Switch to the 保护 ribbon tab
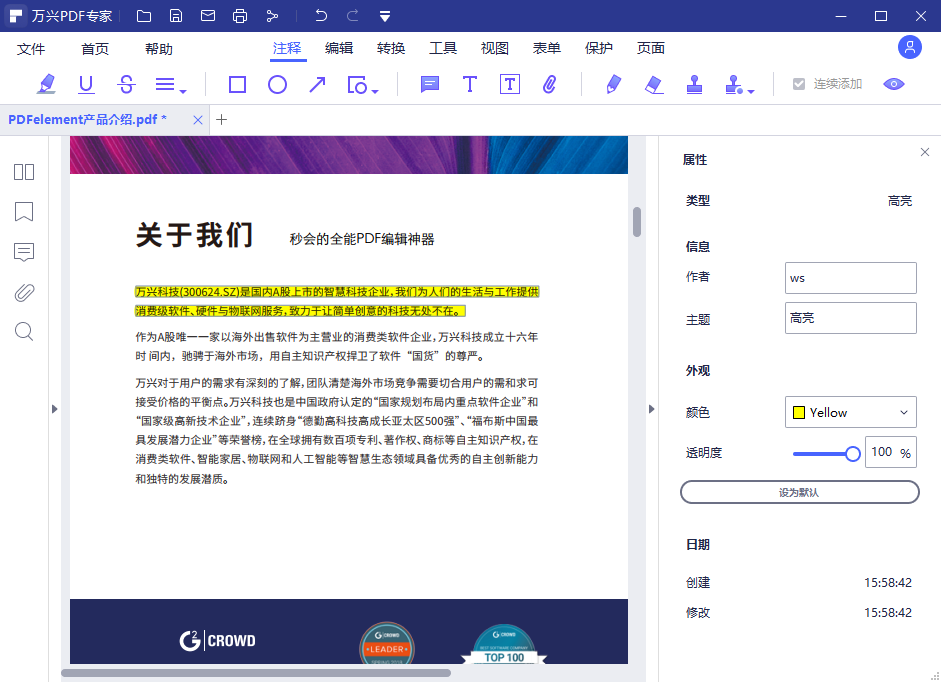This screenshot has height=682, width=941. [599, 48]
